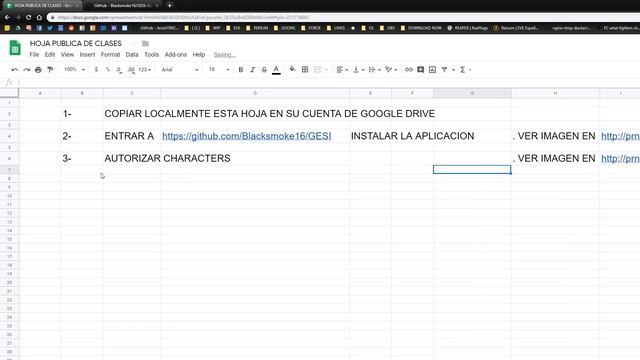This screenshot has height=360, width=640.
Task: Toggle strikethrough formatting
Action: 264,70
